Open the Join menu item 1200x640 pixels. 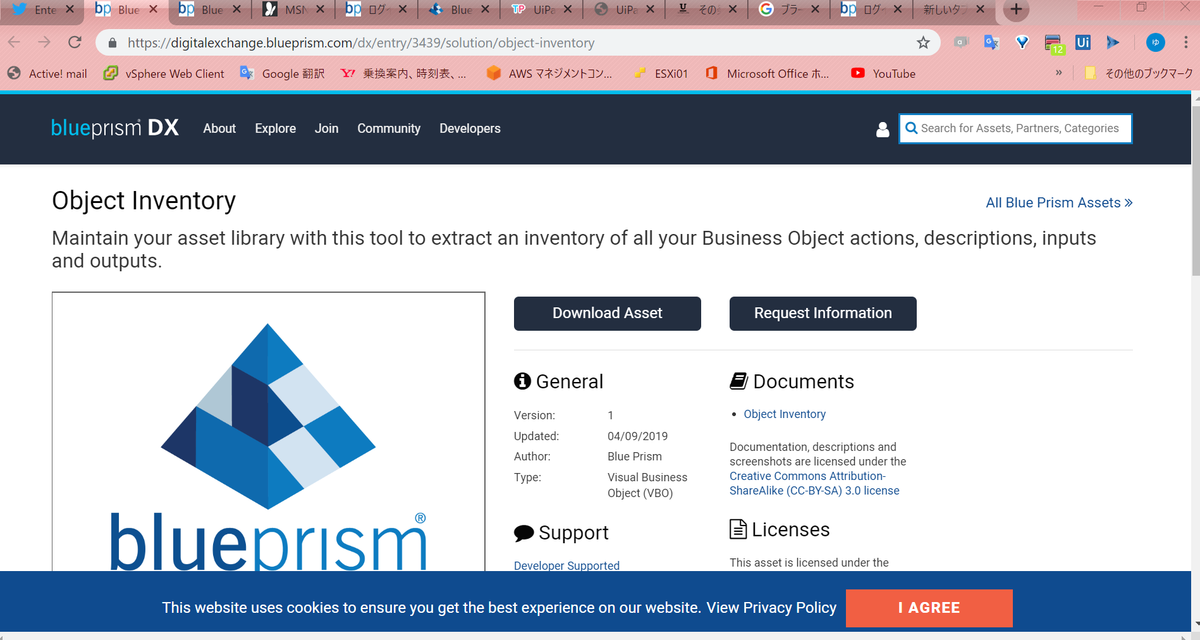point(327,128)
